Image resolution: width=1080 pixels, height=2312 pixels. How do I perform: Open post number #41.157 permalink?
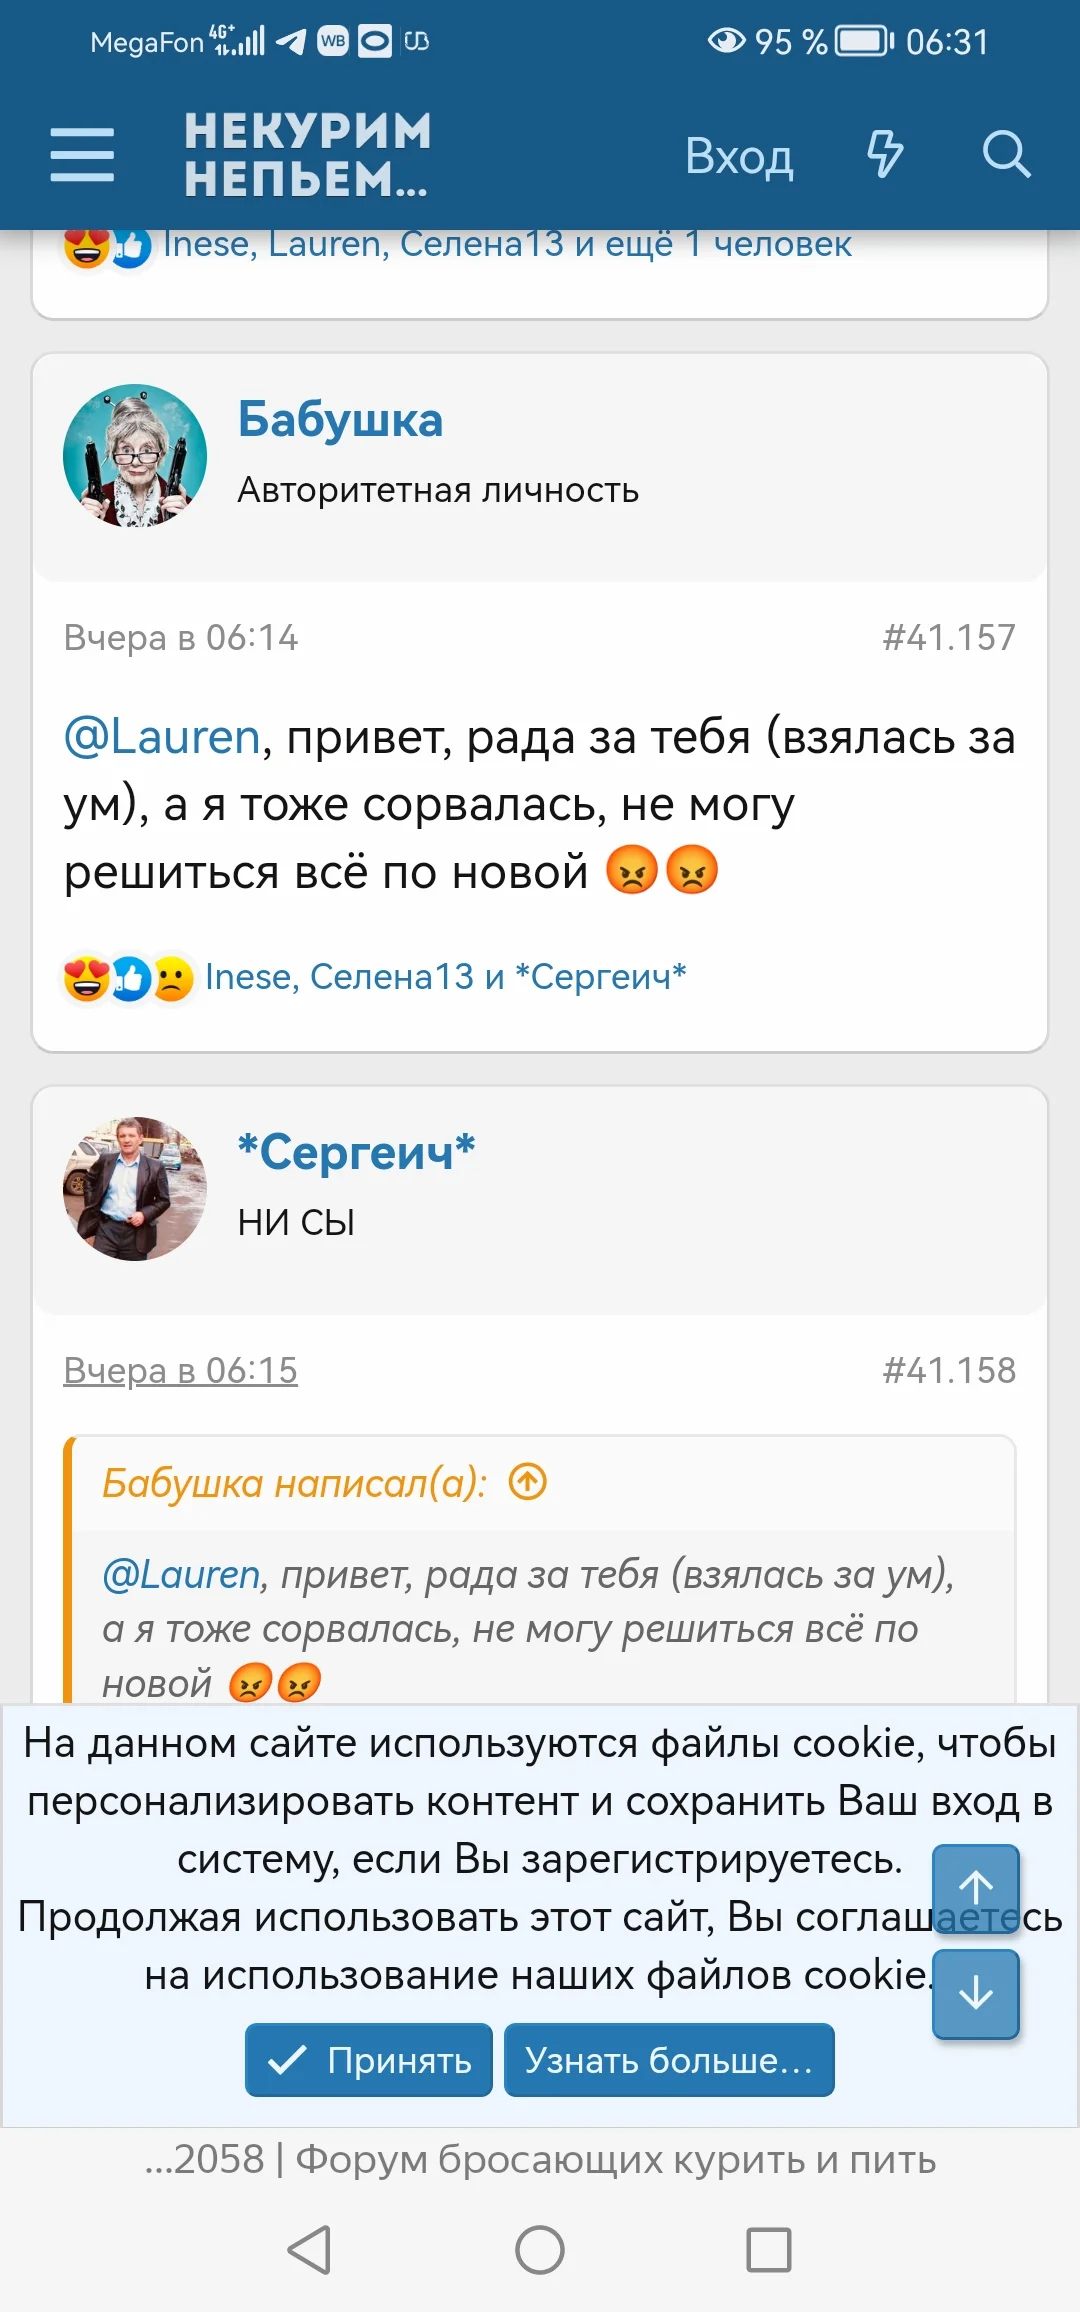[948, 638]
